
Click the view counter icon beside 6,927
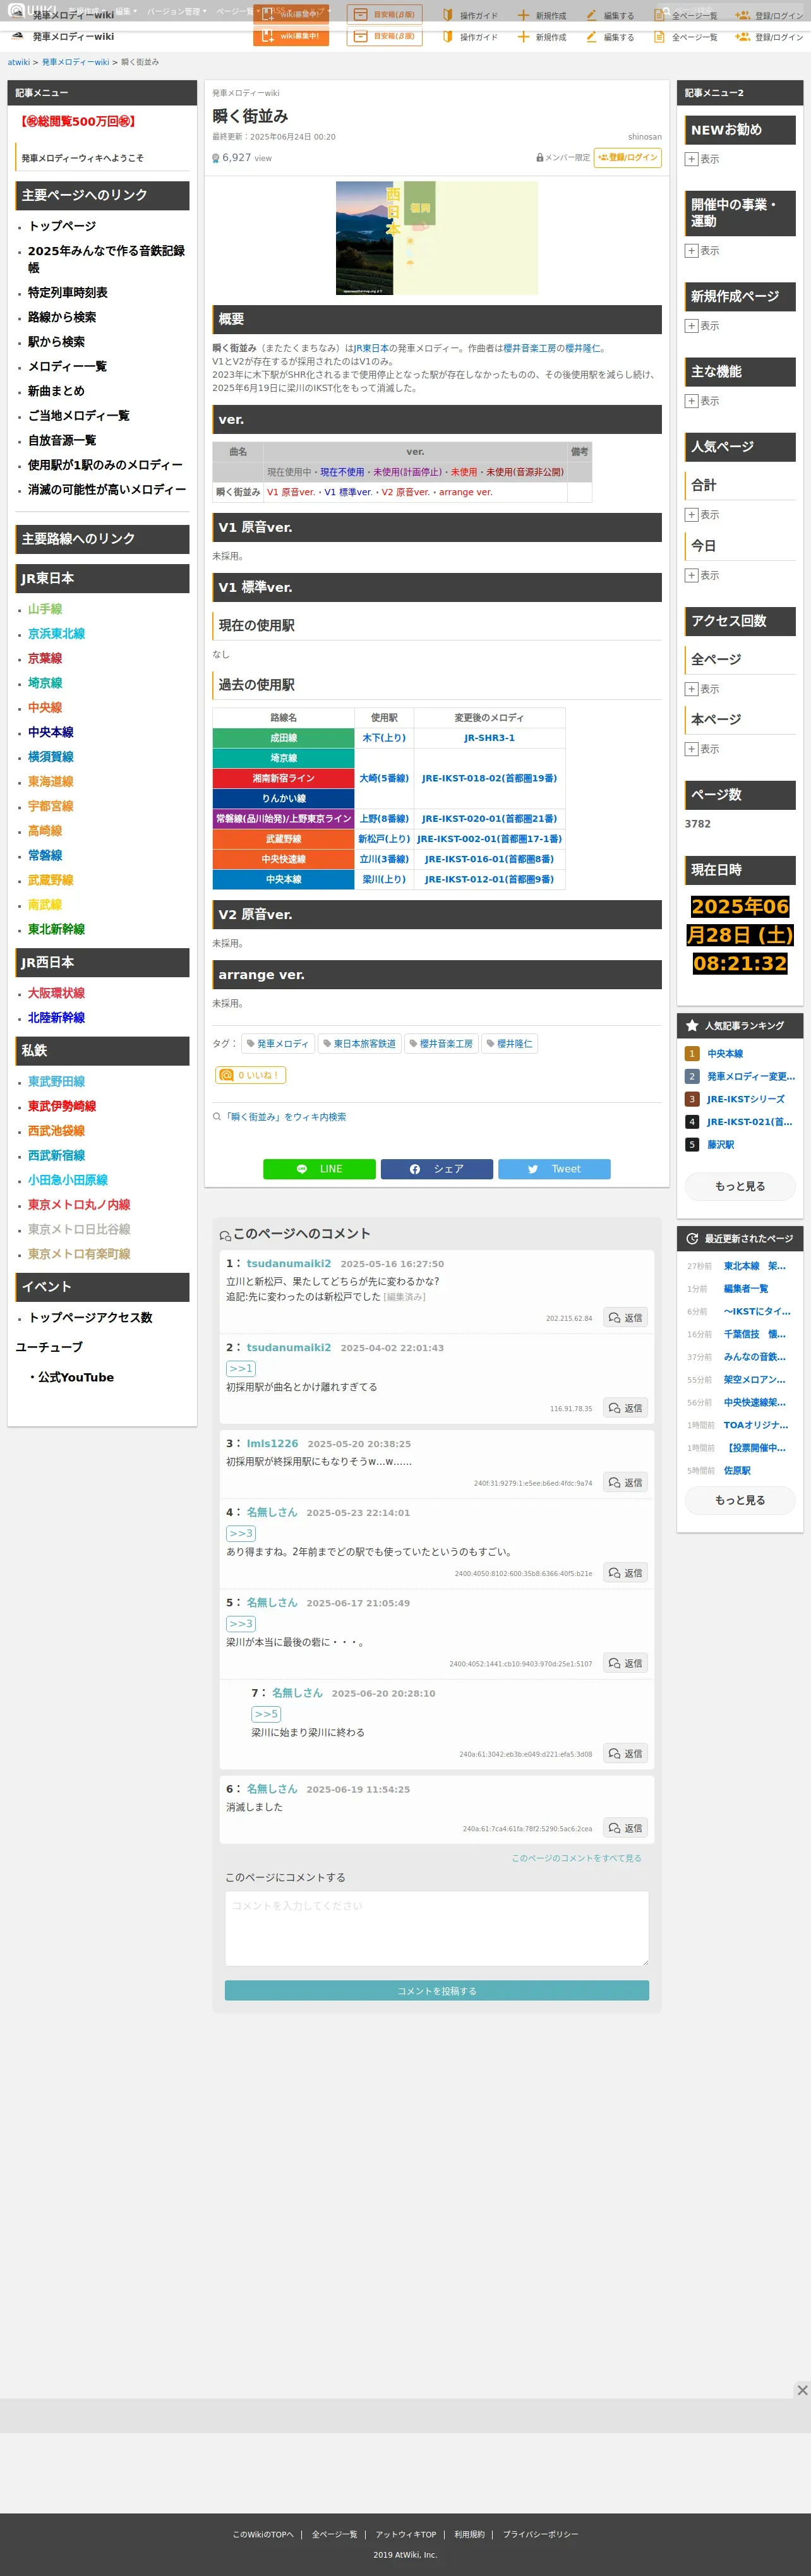click(215, 158)
